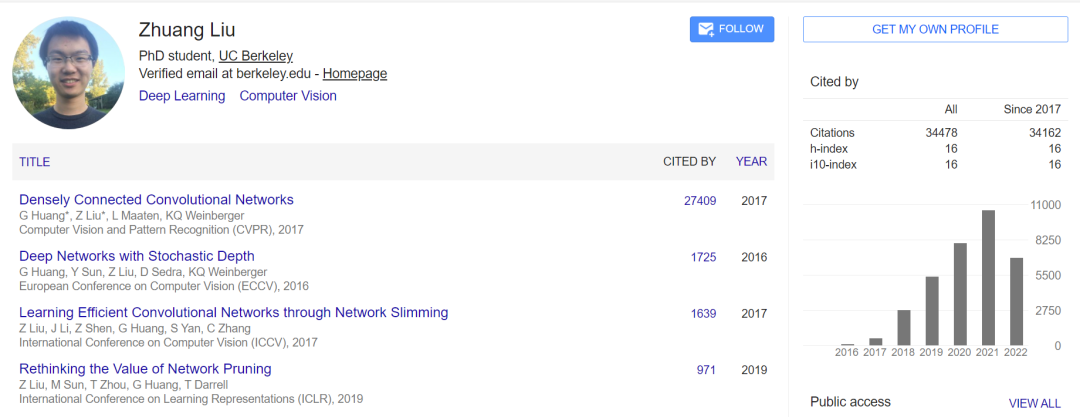Open the UC Berkeley affiliation link
This screenshot has height=417, width=1080.
point(256,56)
